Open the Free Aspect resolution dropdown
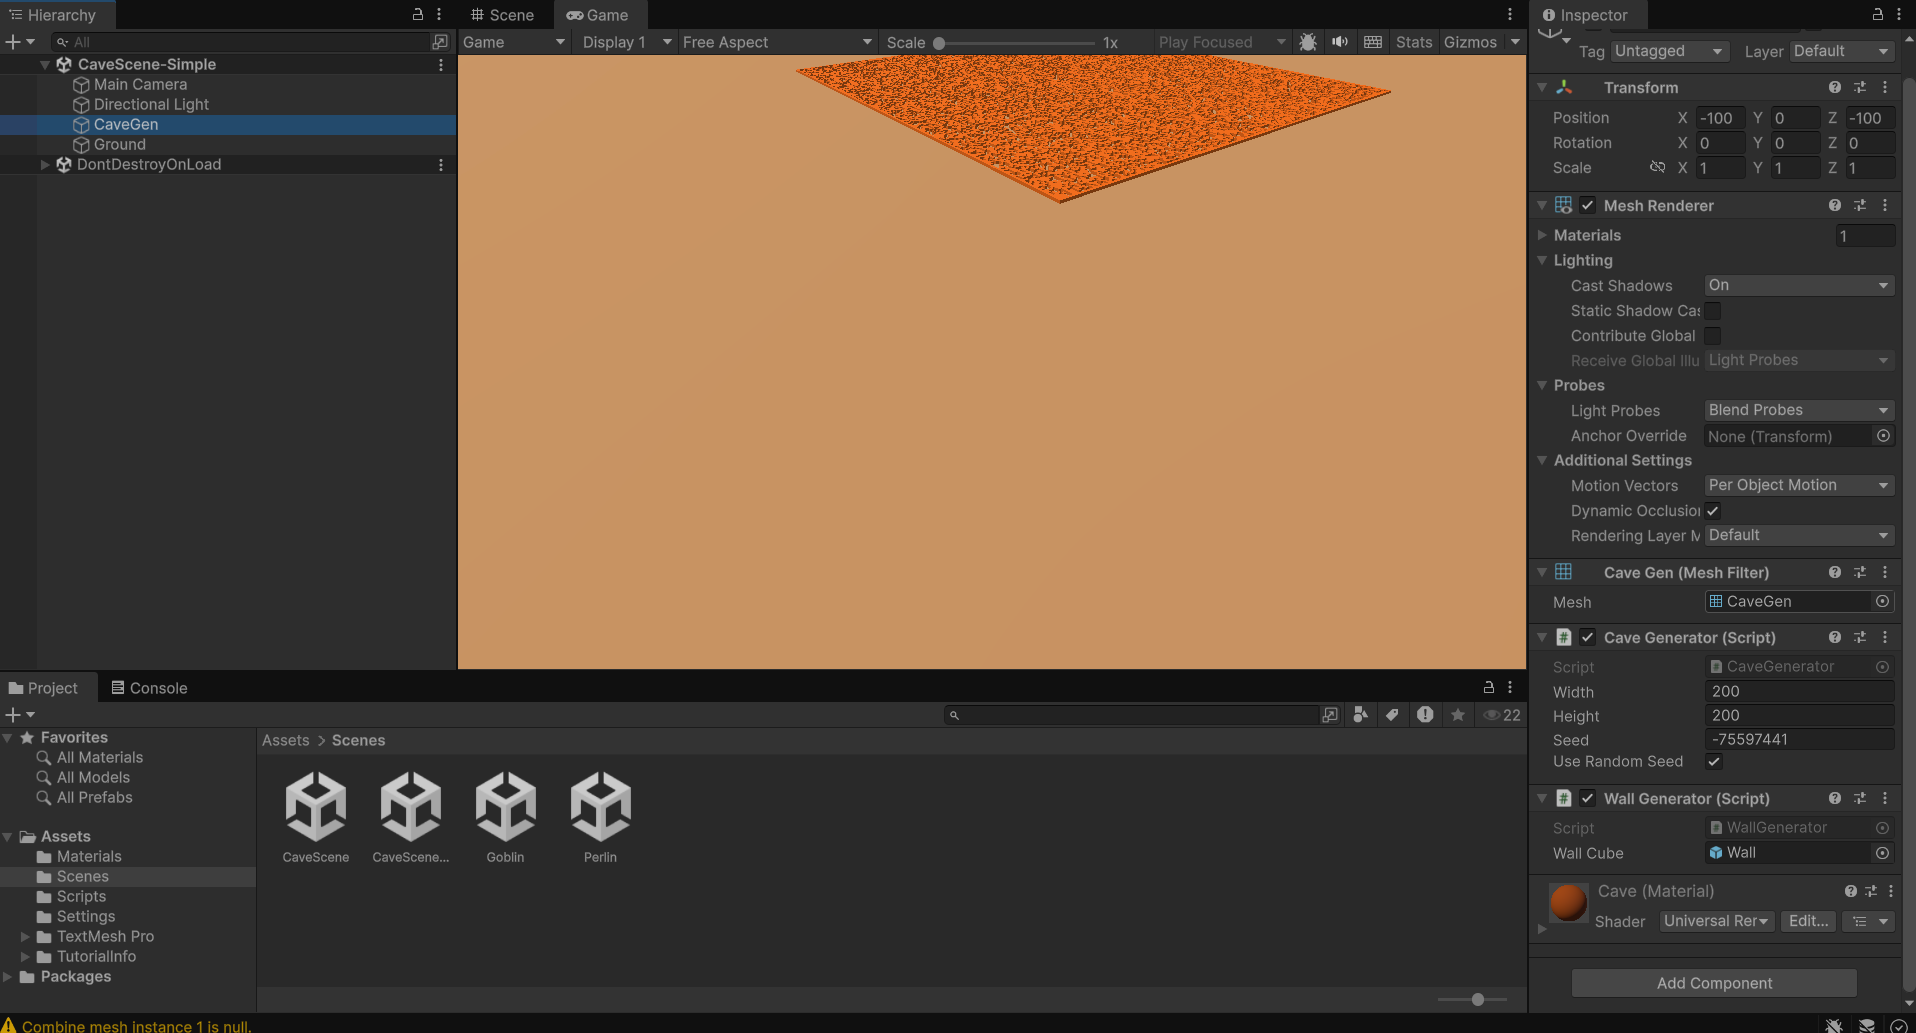Image resolution: width=1916 pixels, height=1033 pixels. coord(776,42)
